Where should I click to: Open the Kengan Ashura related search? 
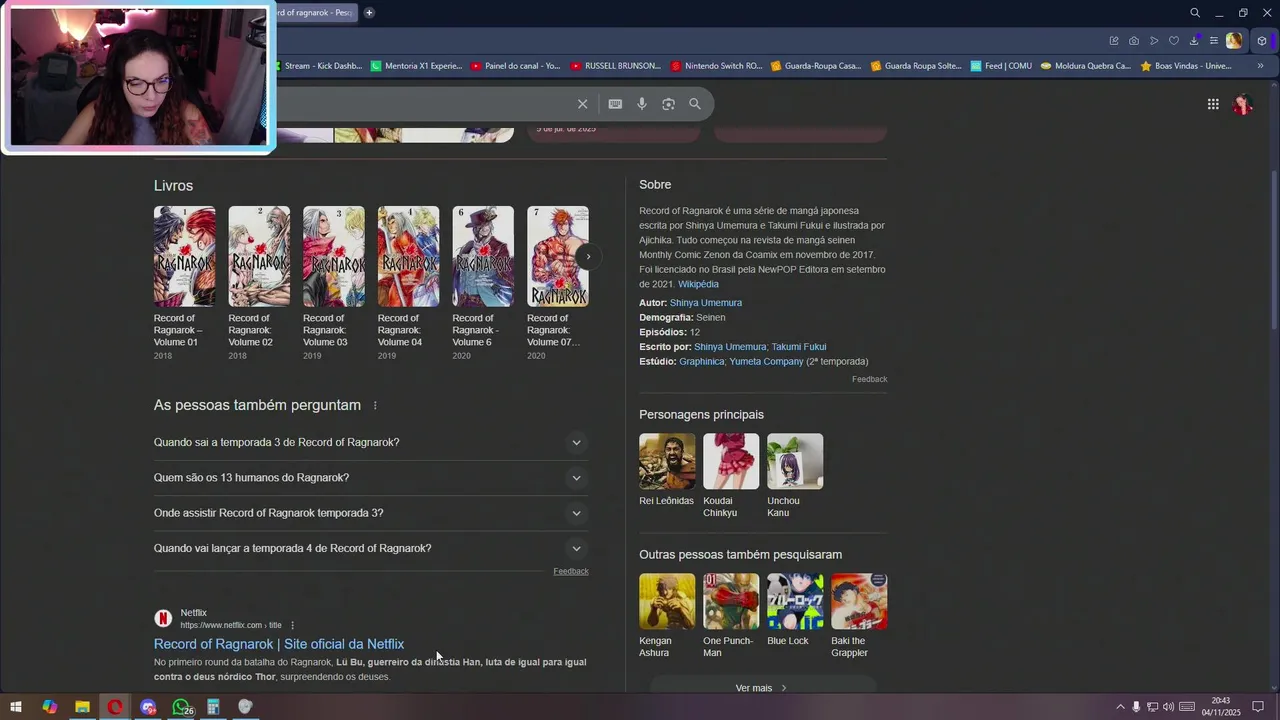coord(667,601)
